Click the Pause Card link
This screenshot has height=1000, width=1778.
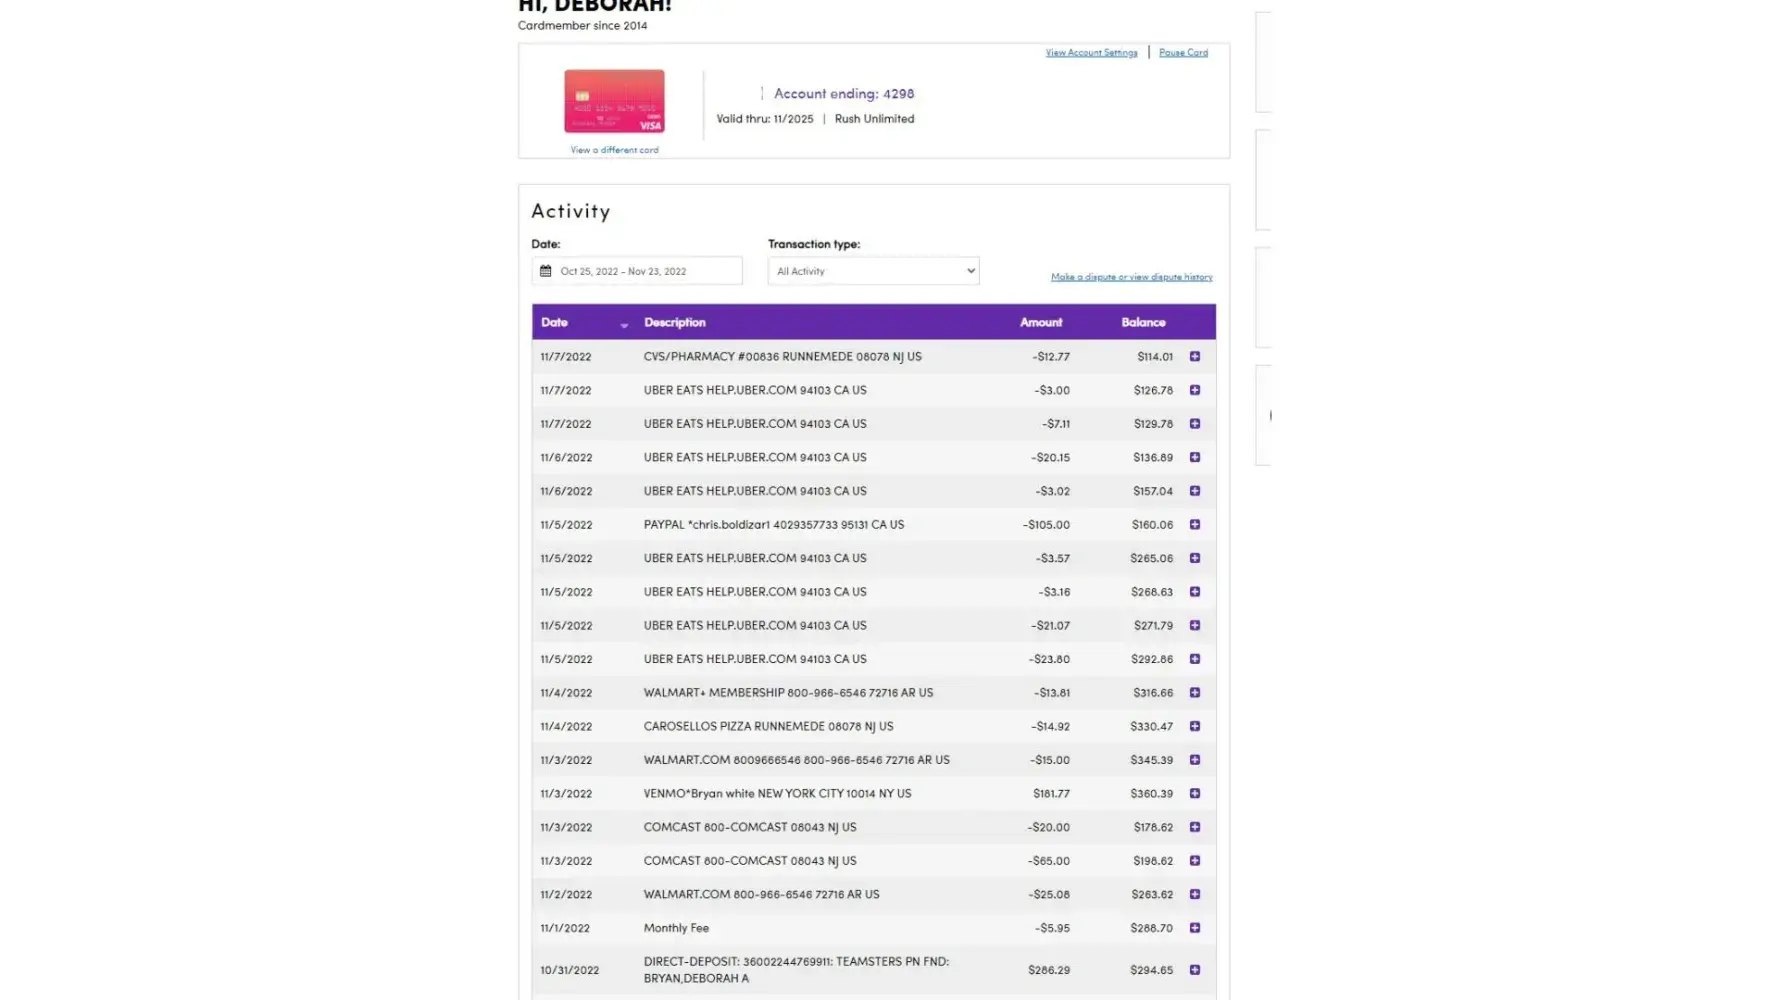(x=1183, y=53)
